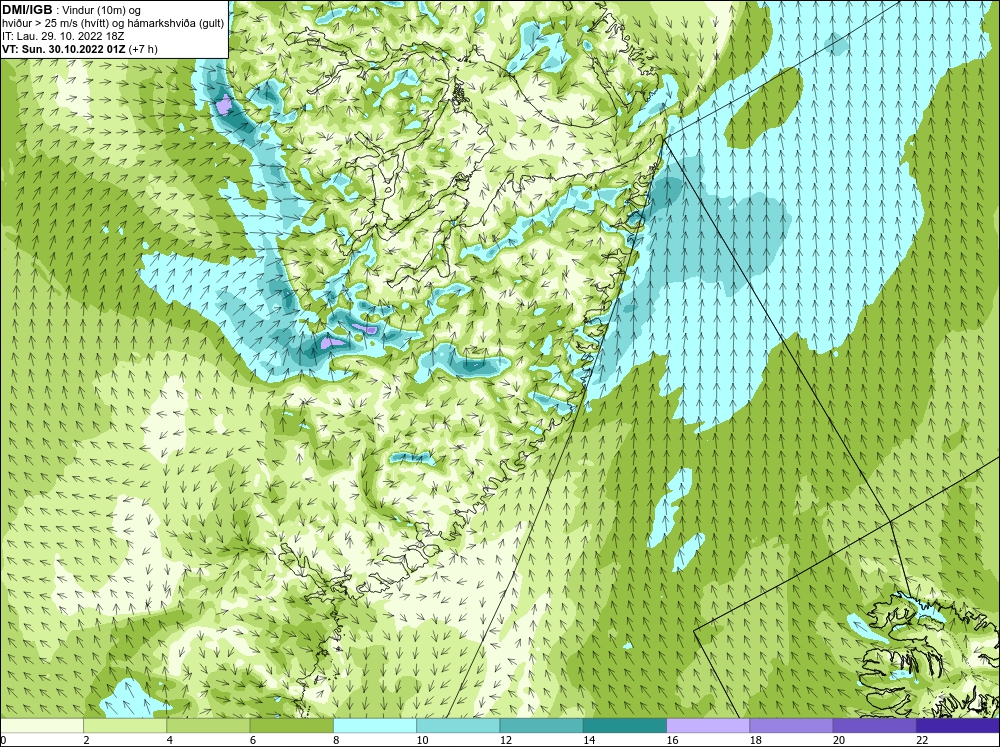Click the legend scale label '4'
1000x747 pixels.
tap(170, 740)
